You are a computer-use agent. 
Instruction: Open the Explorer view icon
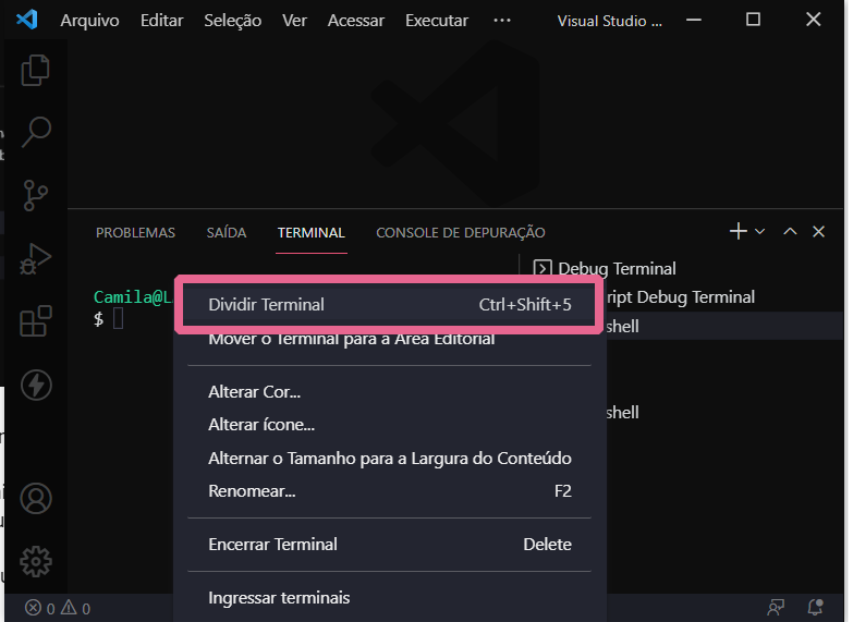[35, 69]
